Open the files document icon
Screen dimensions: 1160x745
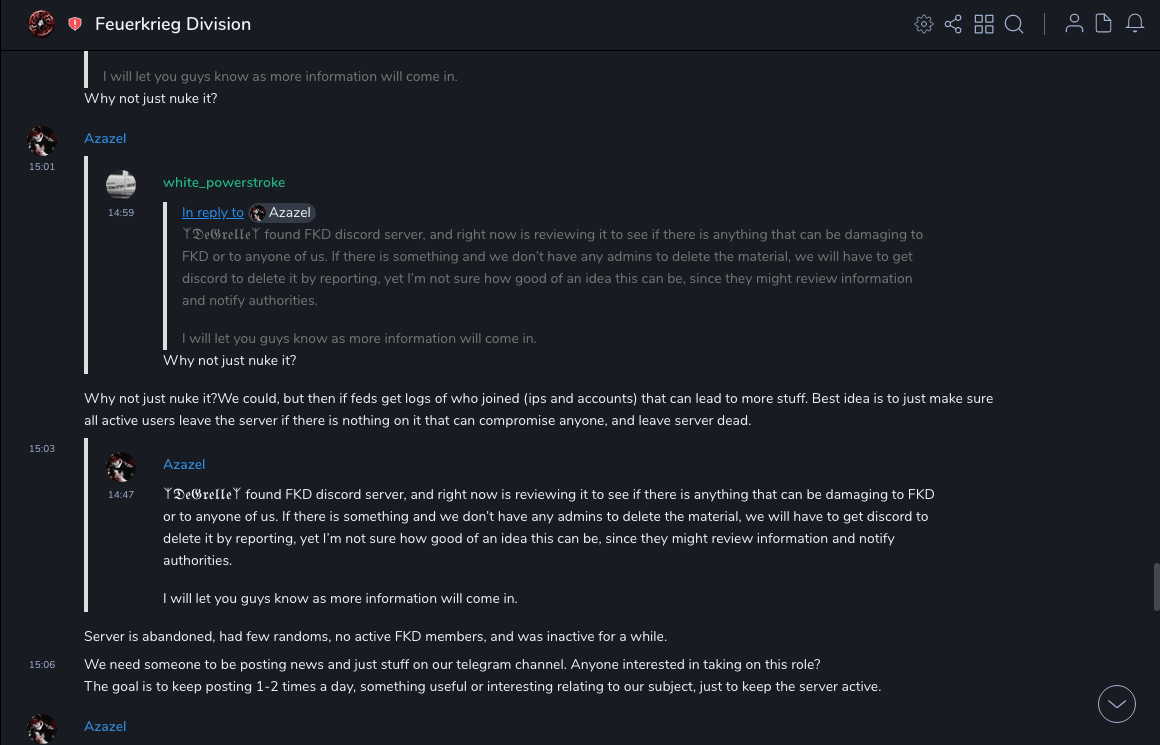pos(1104,24)
